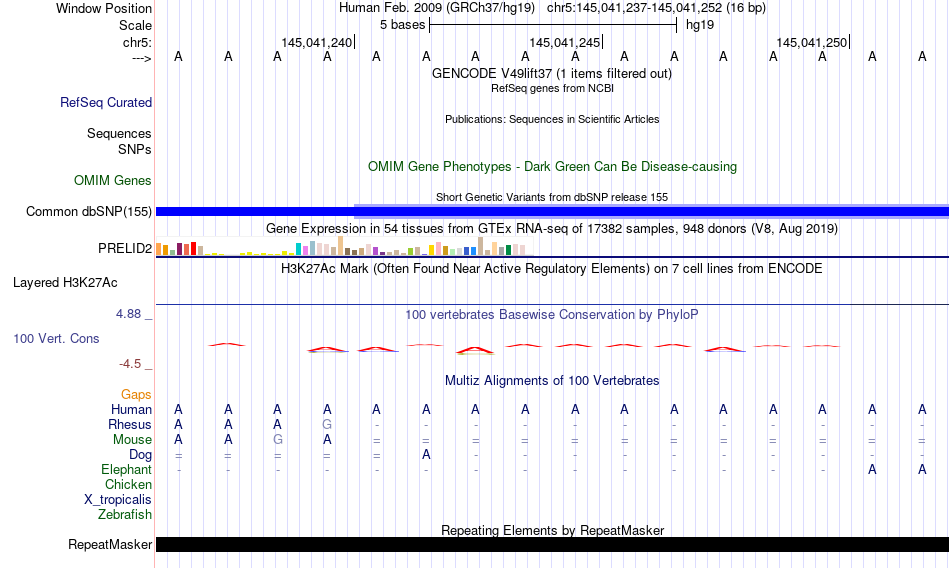Click the Gene Expression in 54 tissues title

point(552,229)
